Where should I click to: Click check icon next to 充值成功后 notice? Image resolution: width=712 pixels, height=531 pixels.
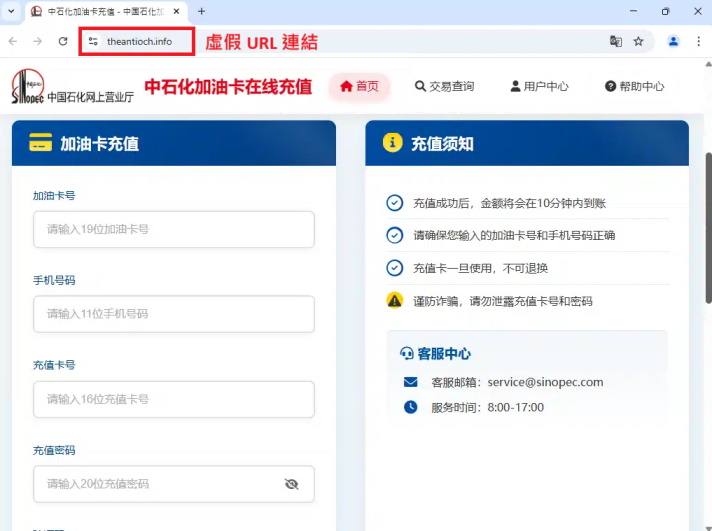395,203
